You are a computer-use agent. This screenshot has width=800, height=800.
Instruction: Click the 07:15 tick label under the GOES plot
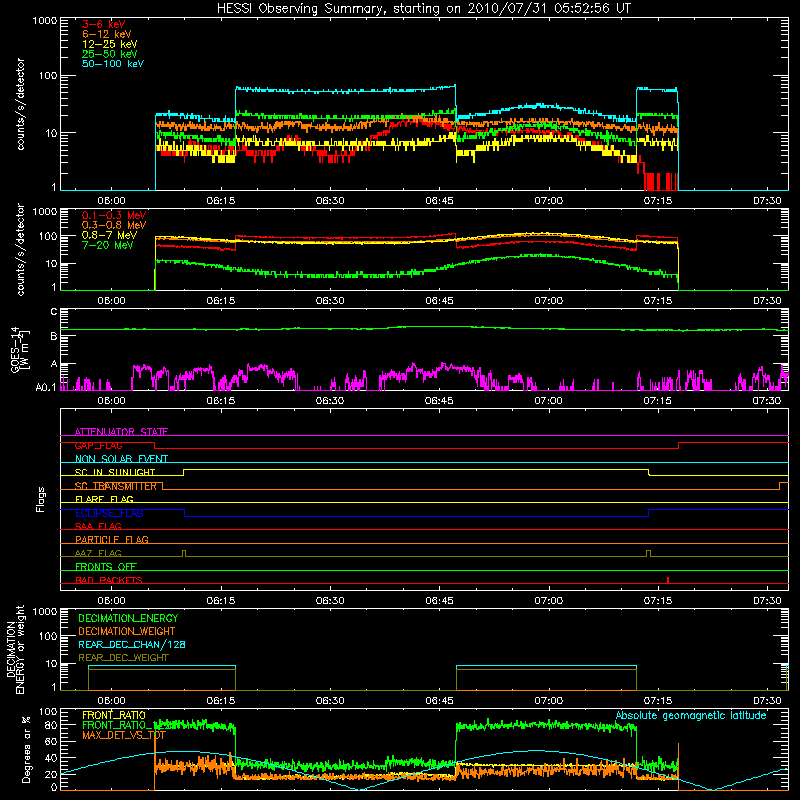click(x=658, y=401)
